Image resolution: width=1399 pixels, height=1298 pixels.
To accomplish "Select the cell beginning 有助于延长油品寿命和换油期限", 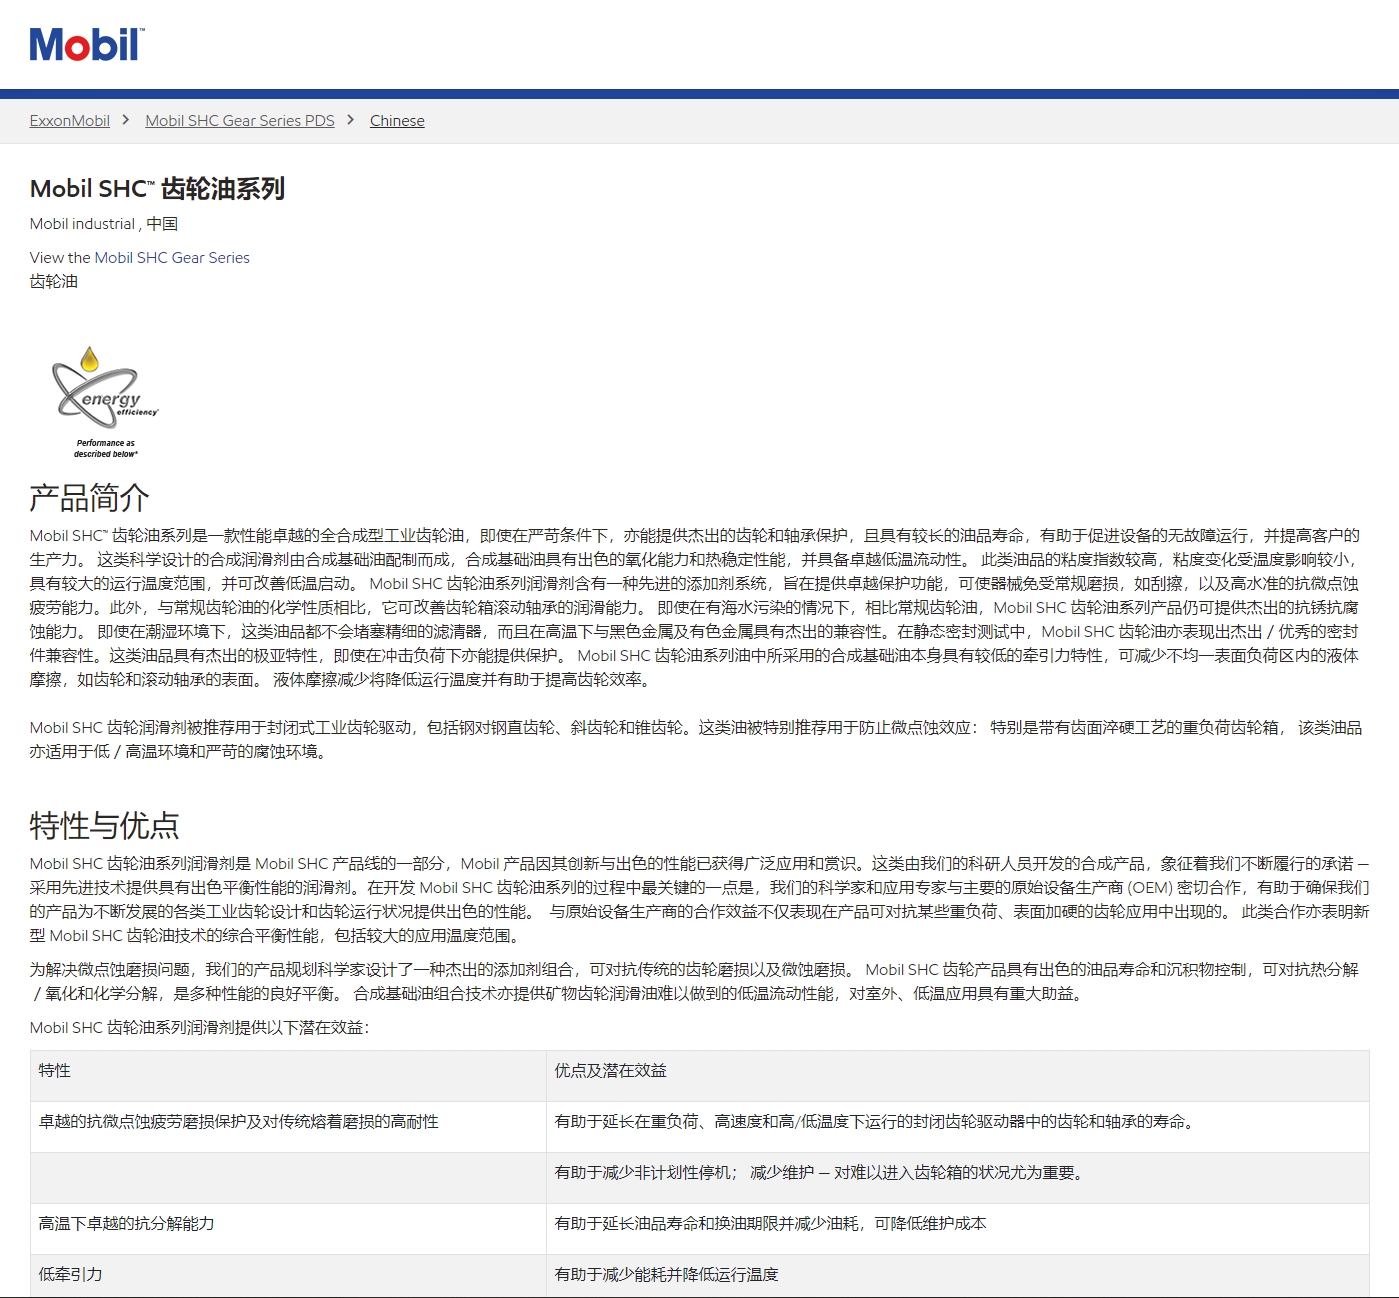I will [x=958, y=1229].
